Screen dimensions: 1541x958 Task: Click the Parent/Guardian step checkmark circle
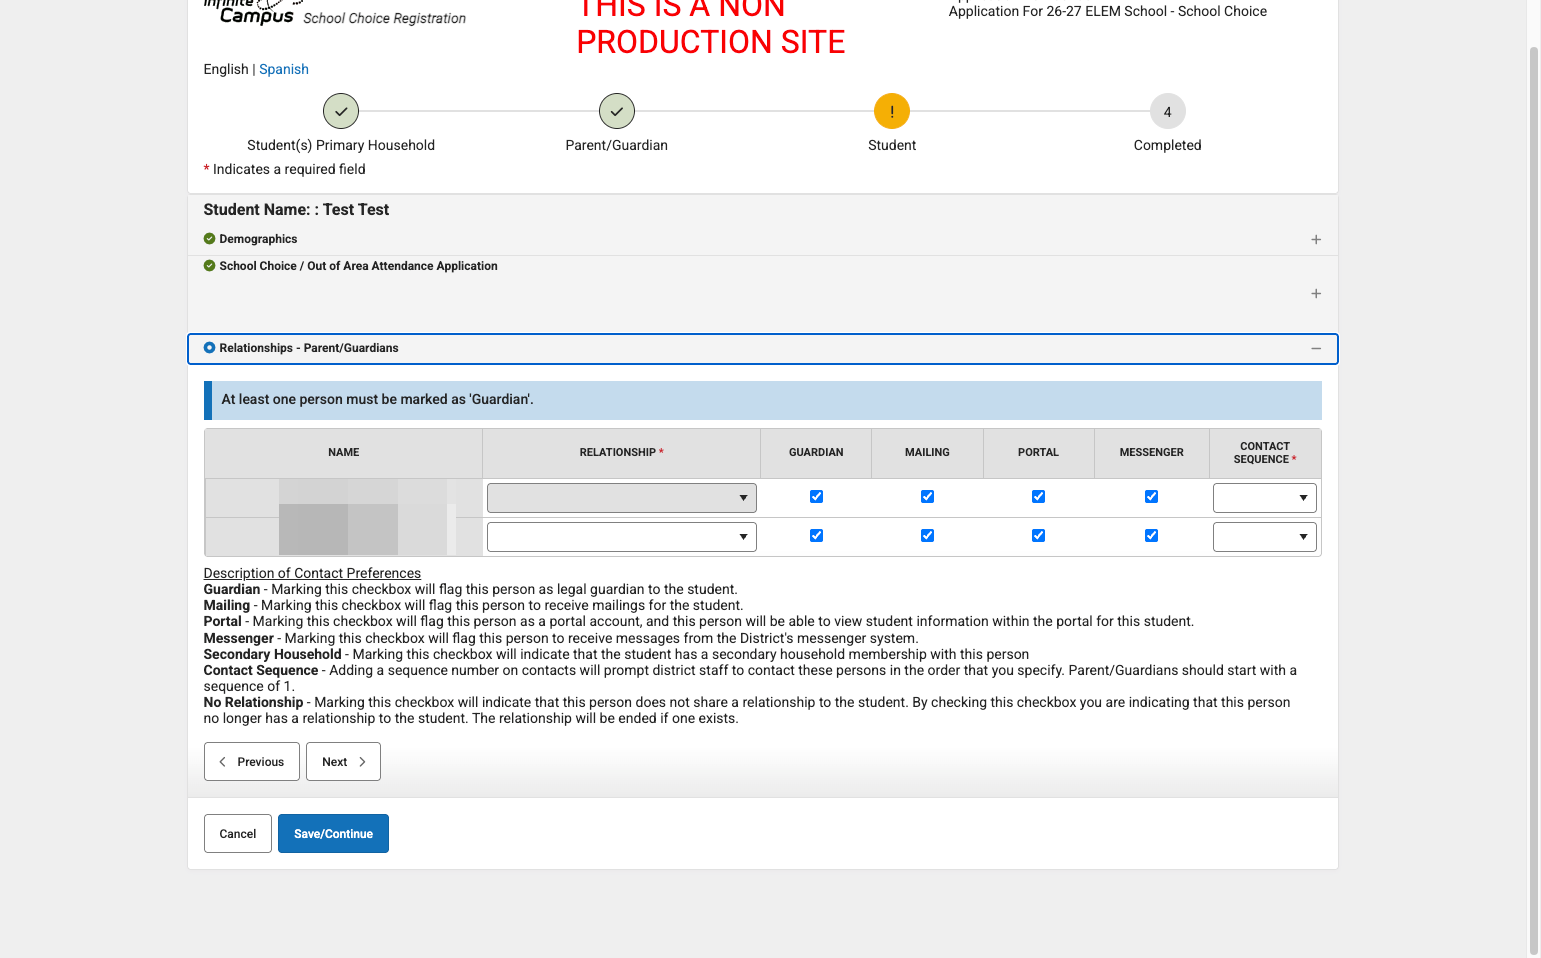coord(617,111)
